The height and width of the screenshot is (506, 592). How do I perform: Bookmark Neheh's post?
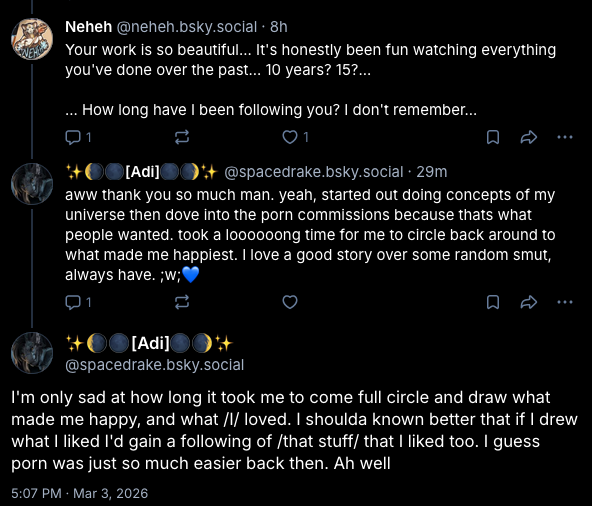point(493,137)
